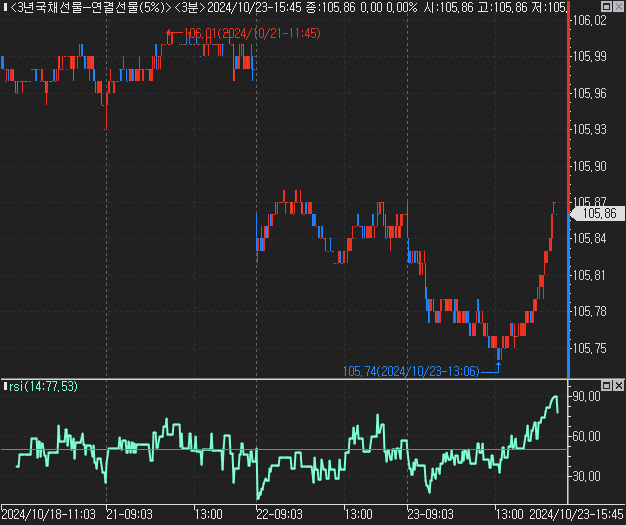Click the small marker before the 3년국채선물 title
This screenshot has height=525, width=626.
pyautogui.click(x=5, y=7)
